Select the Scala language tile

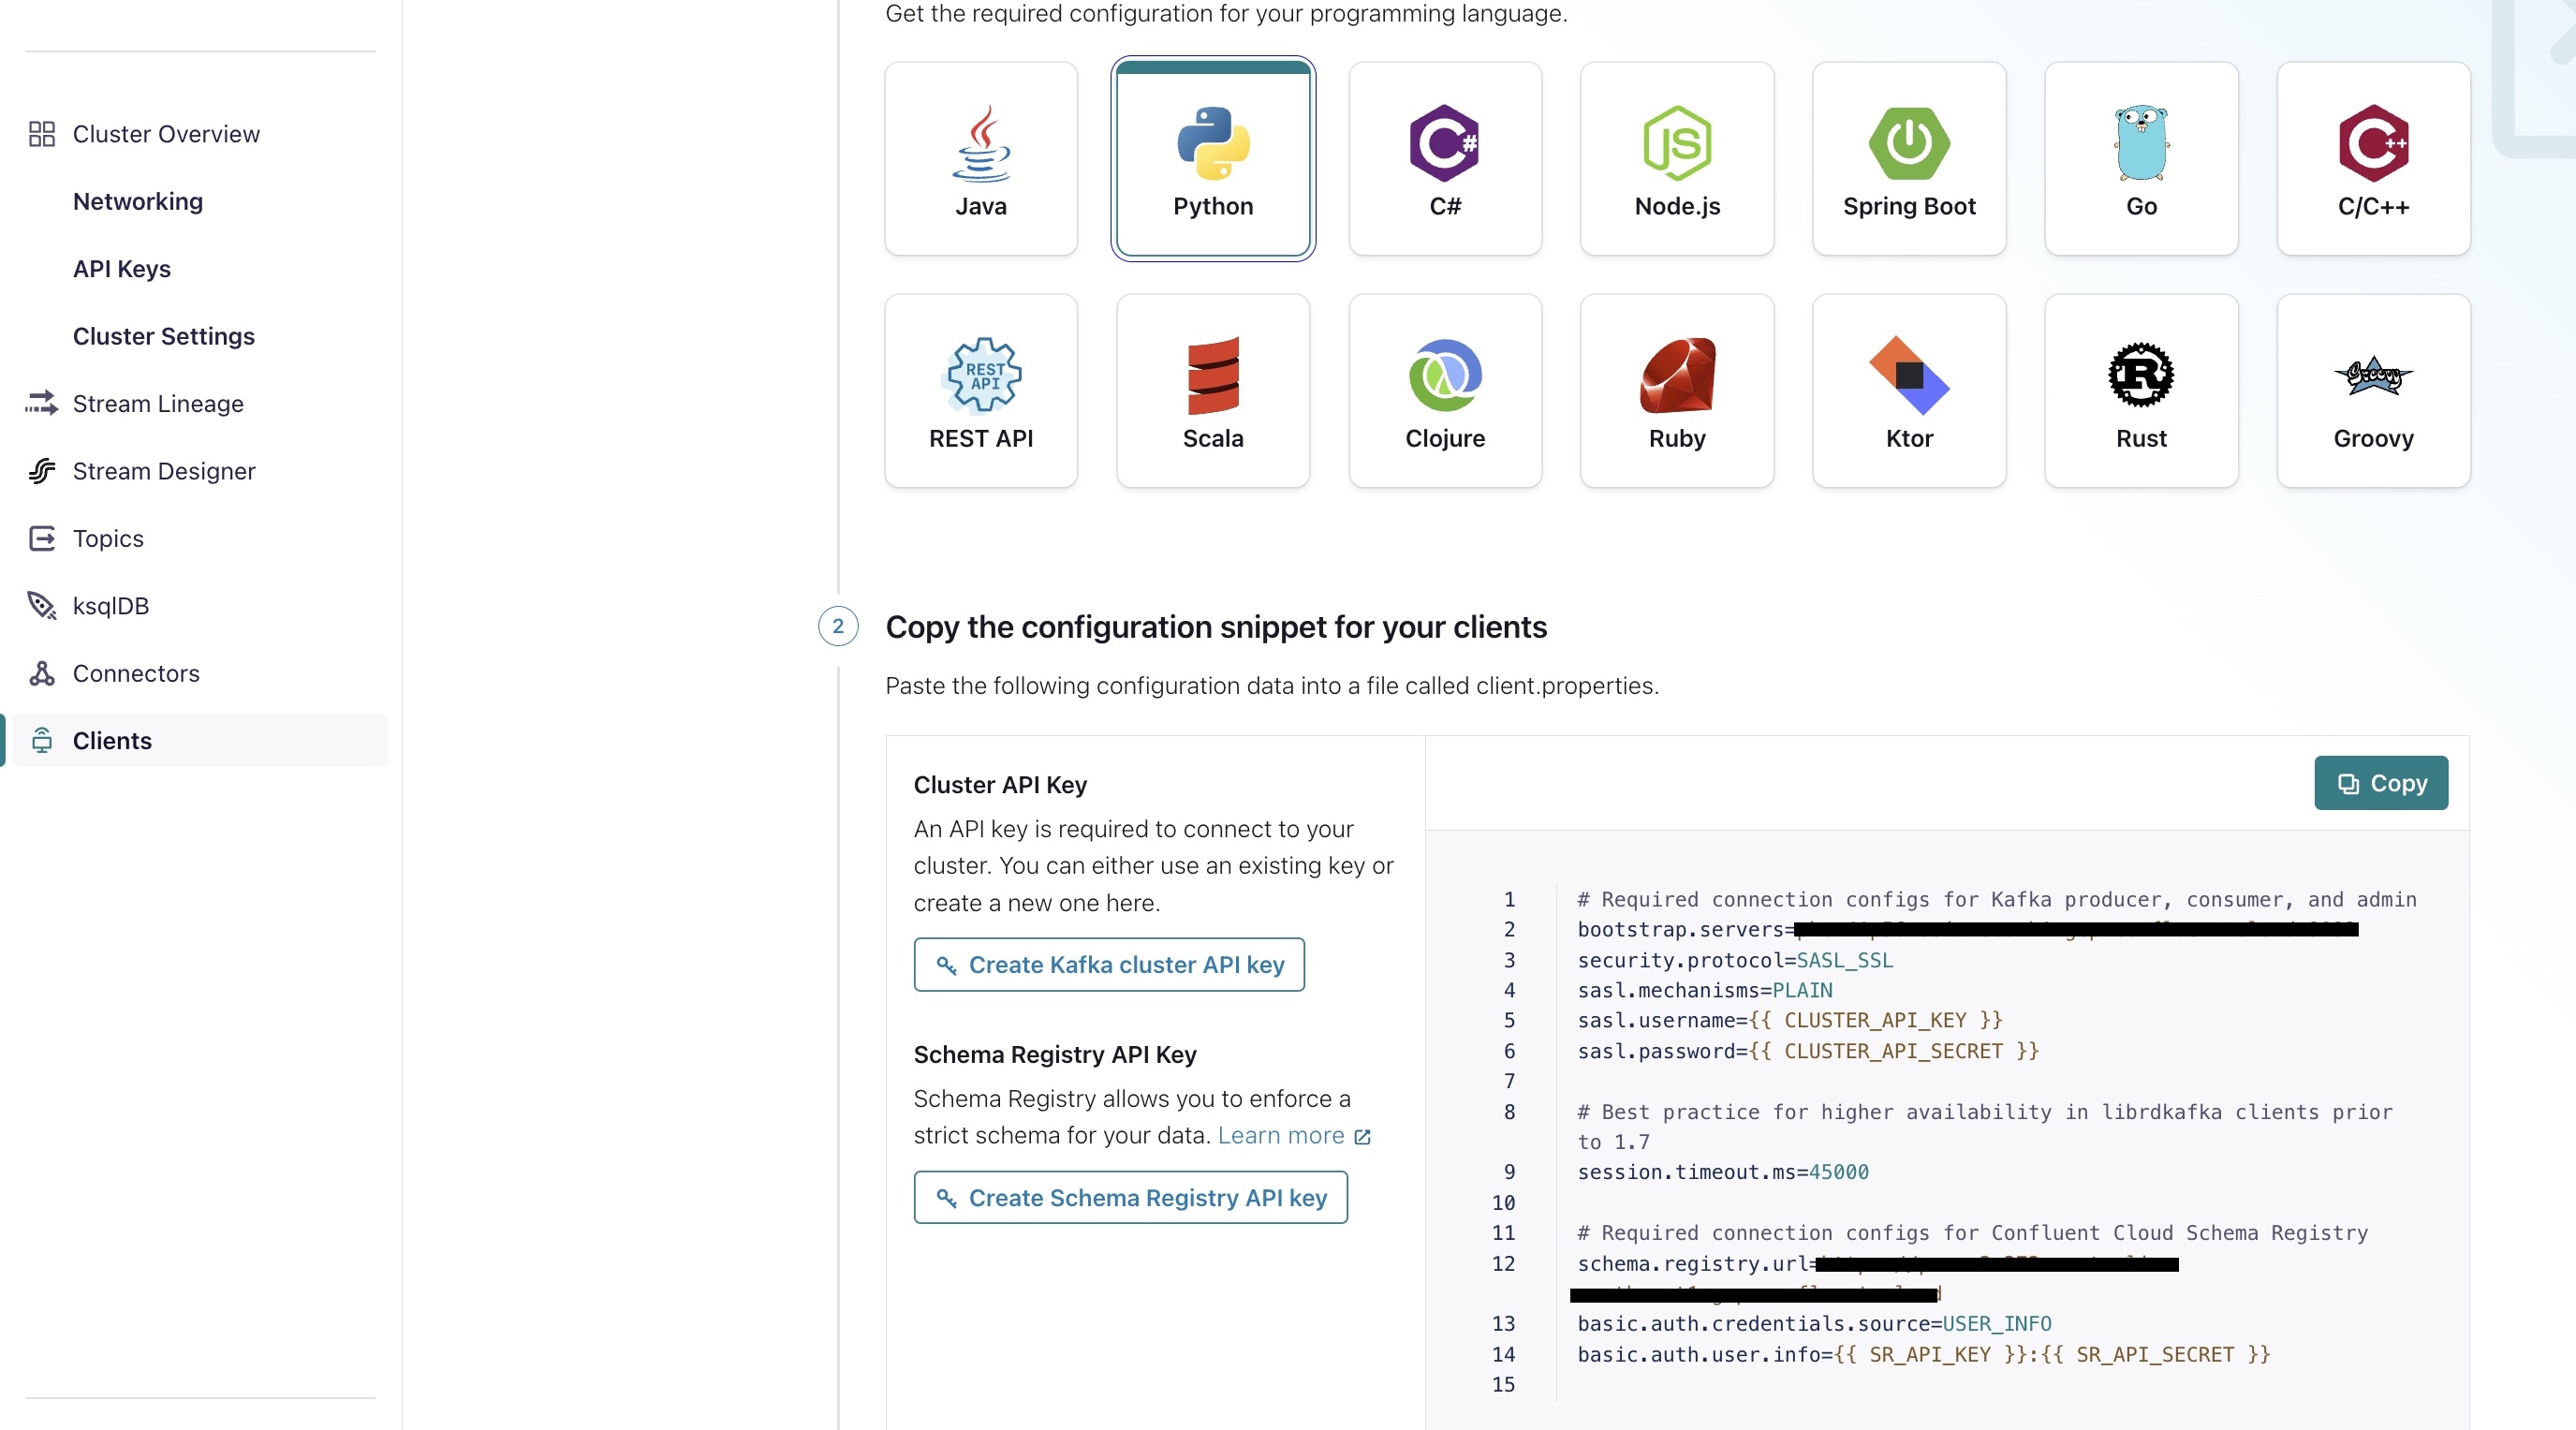(x=1212, y=391)
